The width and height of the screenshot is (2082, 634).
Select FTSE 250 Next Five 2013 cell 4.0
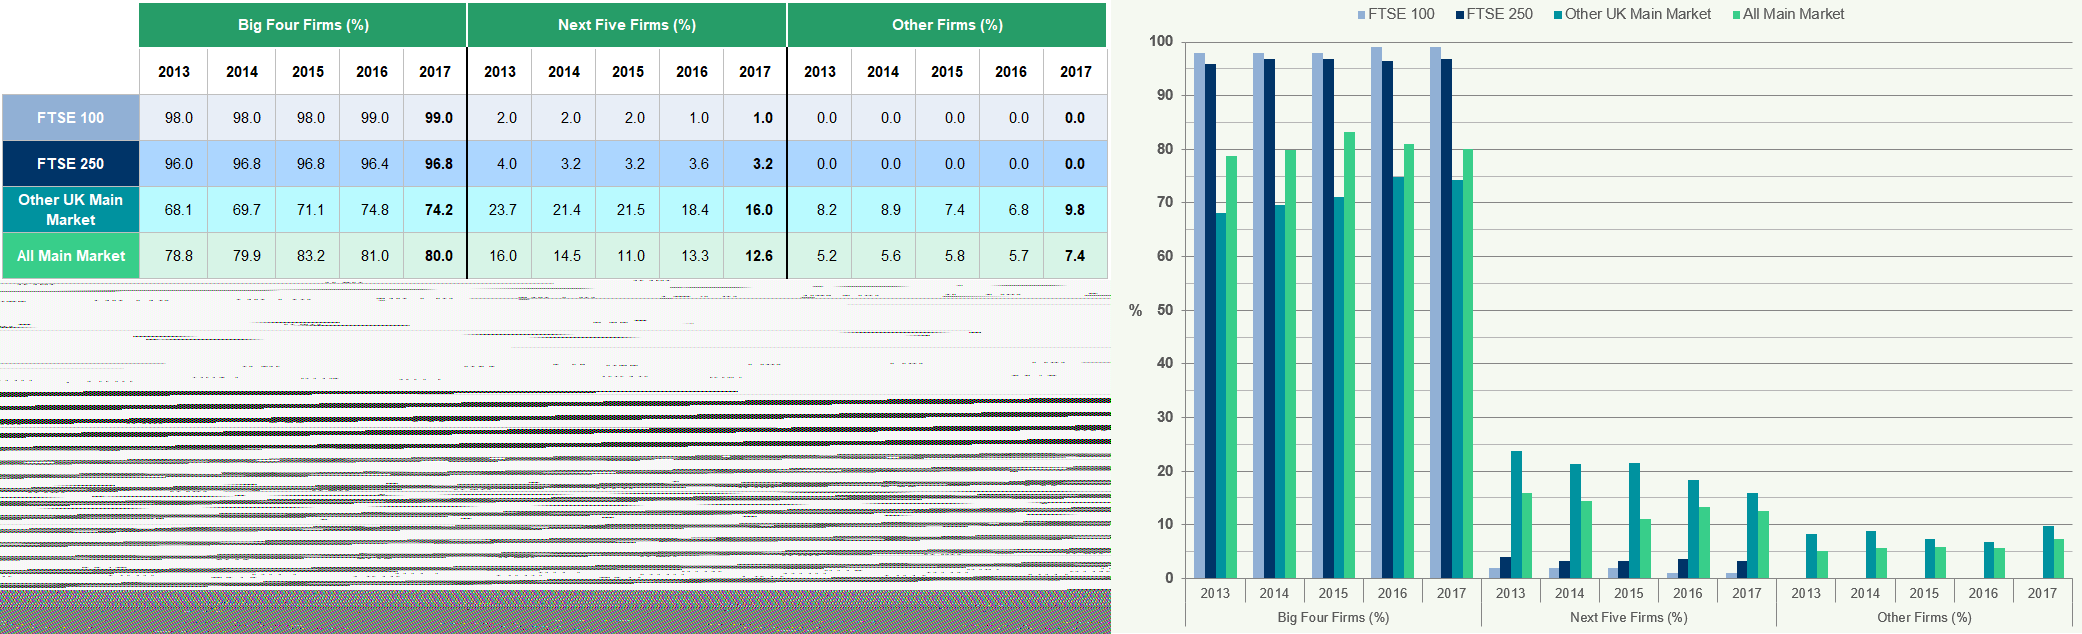(x=500, y=164)
